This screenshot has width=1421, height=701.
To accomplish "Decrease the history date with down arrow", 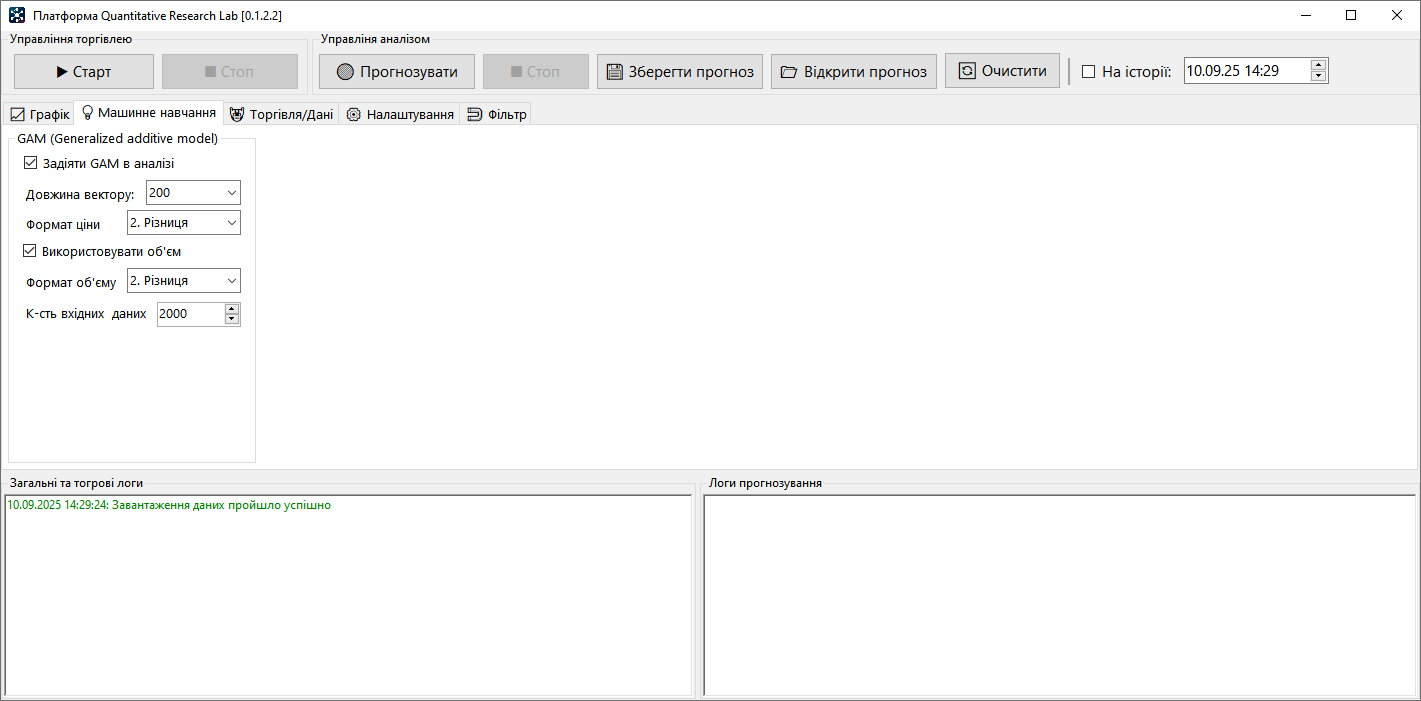I will pos(1318,76).
